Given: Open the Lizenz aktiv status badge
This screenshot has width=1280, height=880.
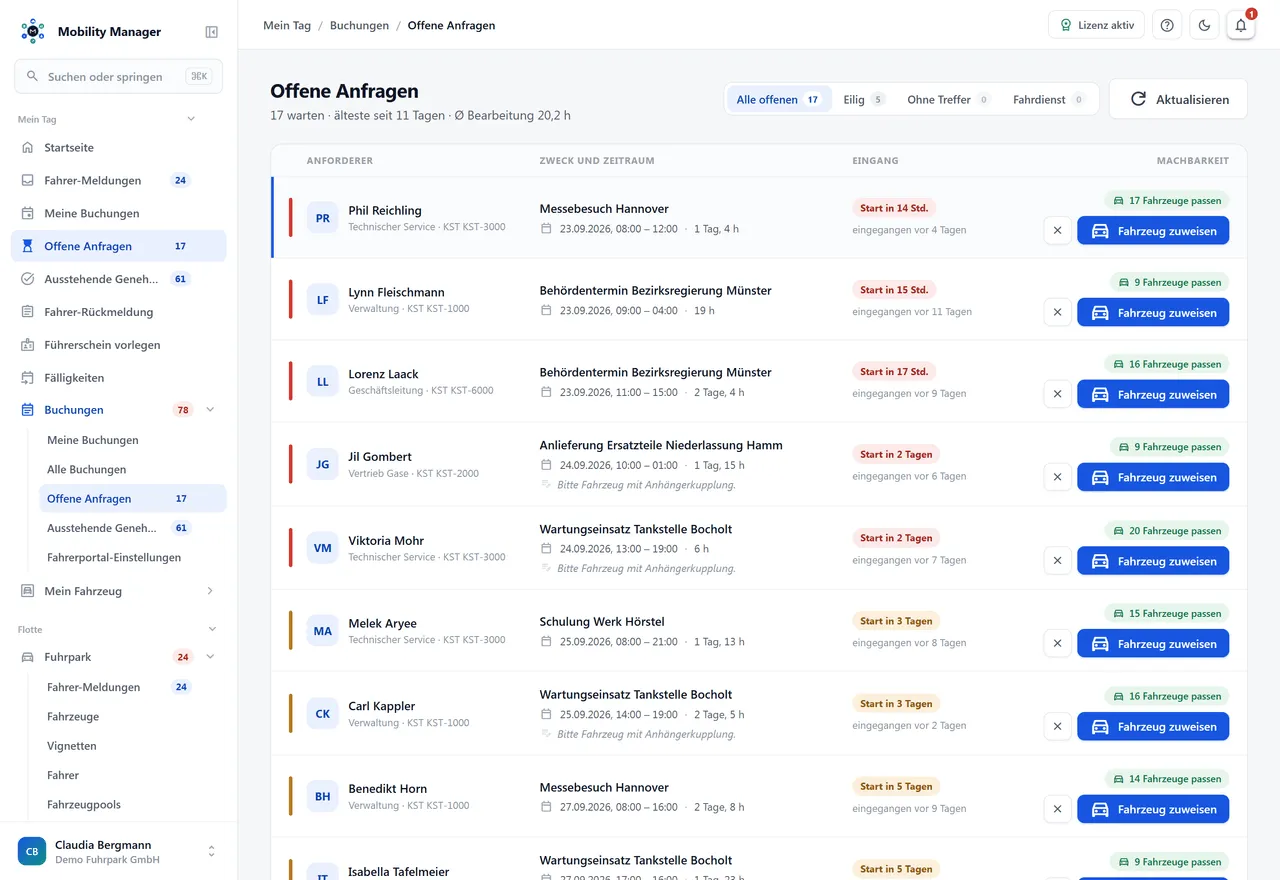Looking at the screenshot, I should pos(1096,25).
